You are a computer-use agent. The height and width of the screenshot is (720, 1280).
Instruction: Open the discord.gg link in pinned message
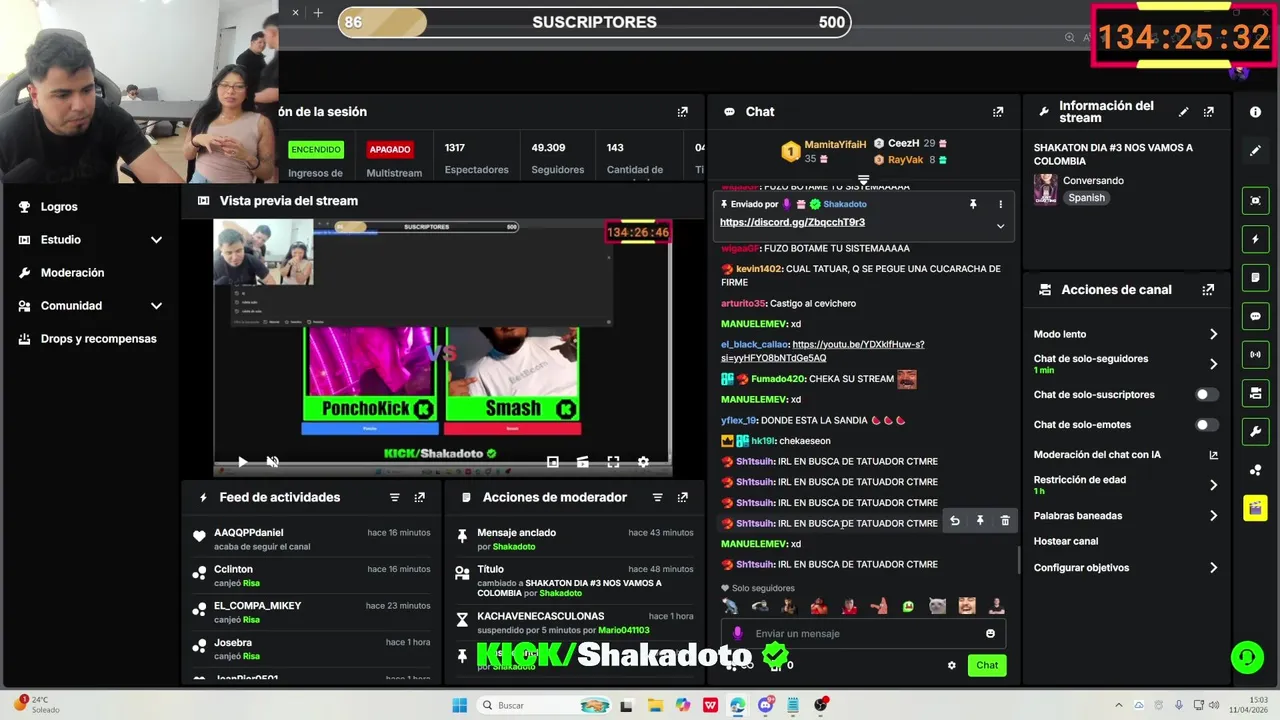coord(792,222)
